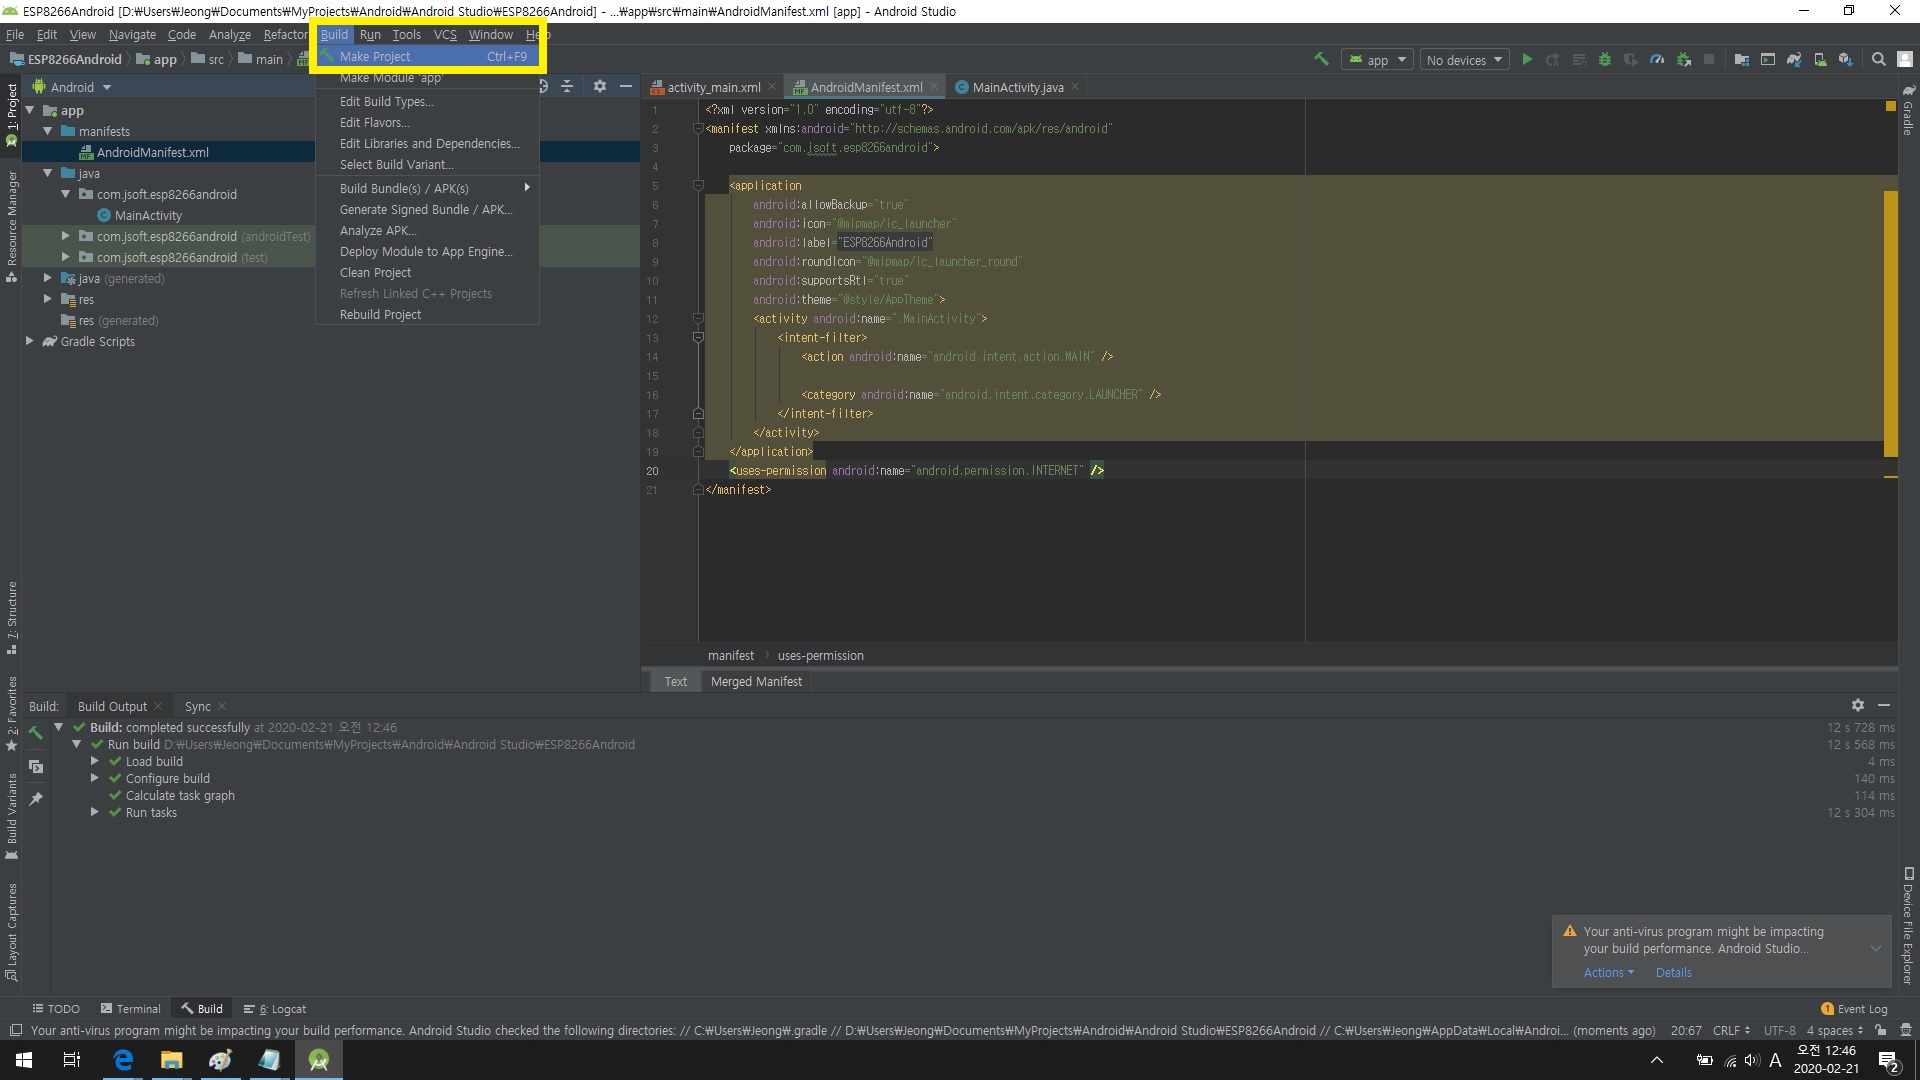Click the Make Project hammer icon
Viewport: 1920px width, 1080px height.
pos(1321,60)
